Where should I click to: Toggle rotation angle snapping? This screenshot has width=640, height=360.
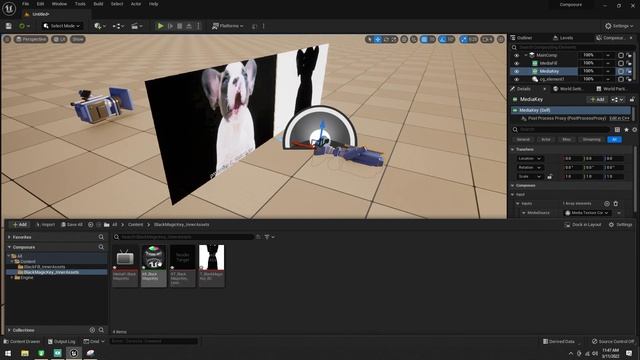click(442, 39)
